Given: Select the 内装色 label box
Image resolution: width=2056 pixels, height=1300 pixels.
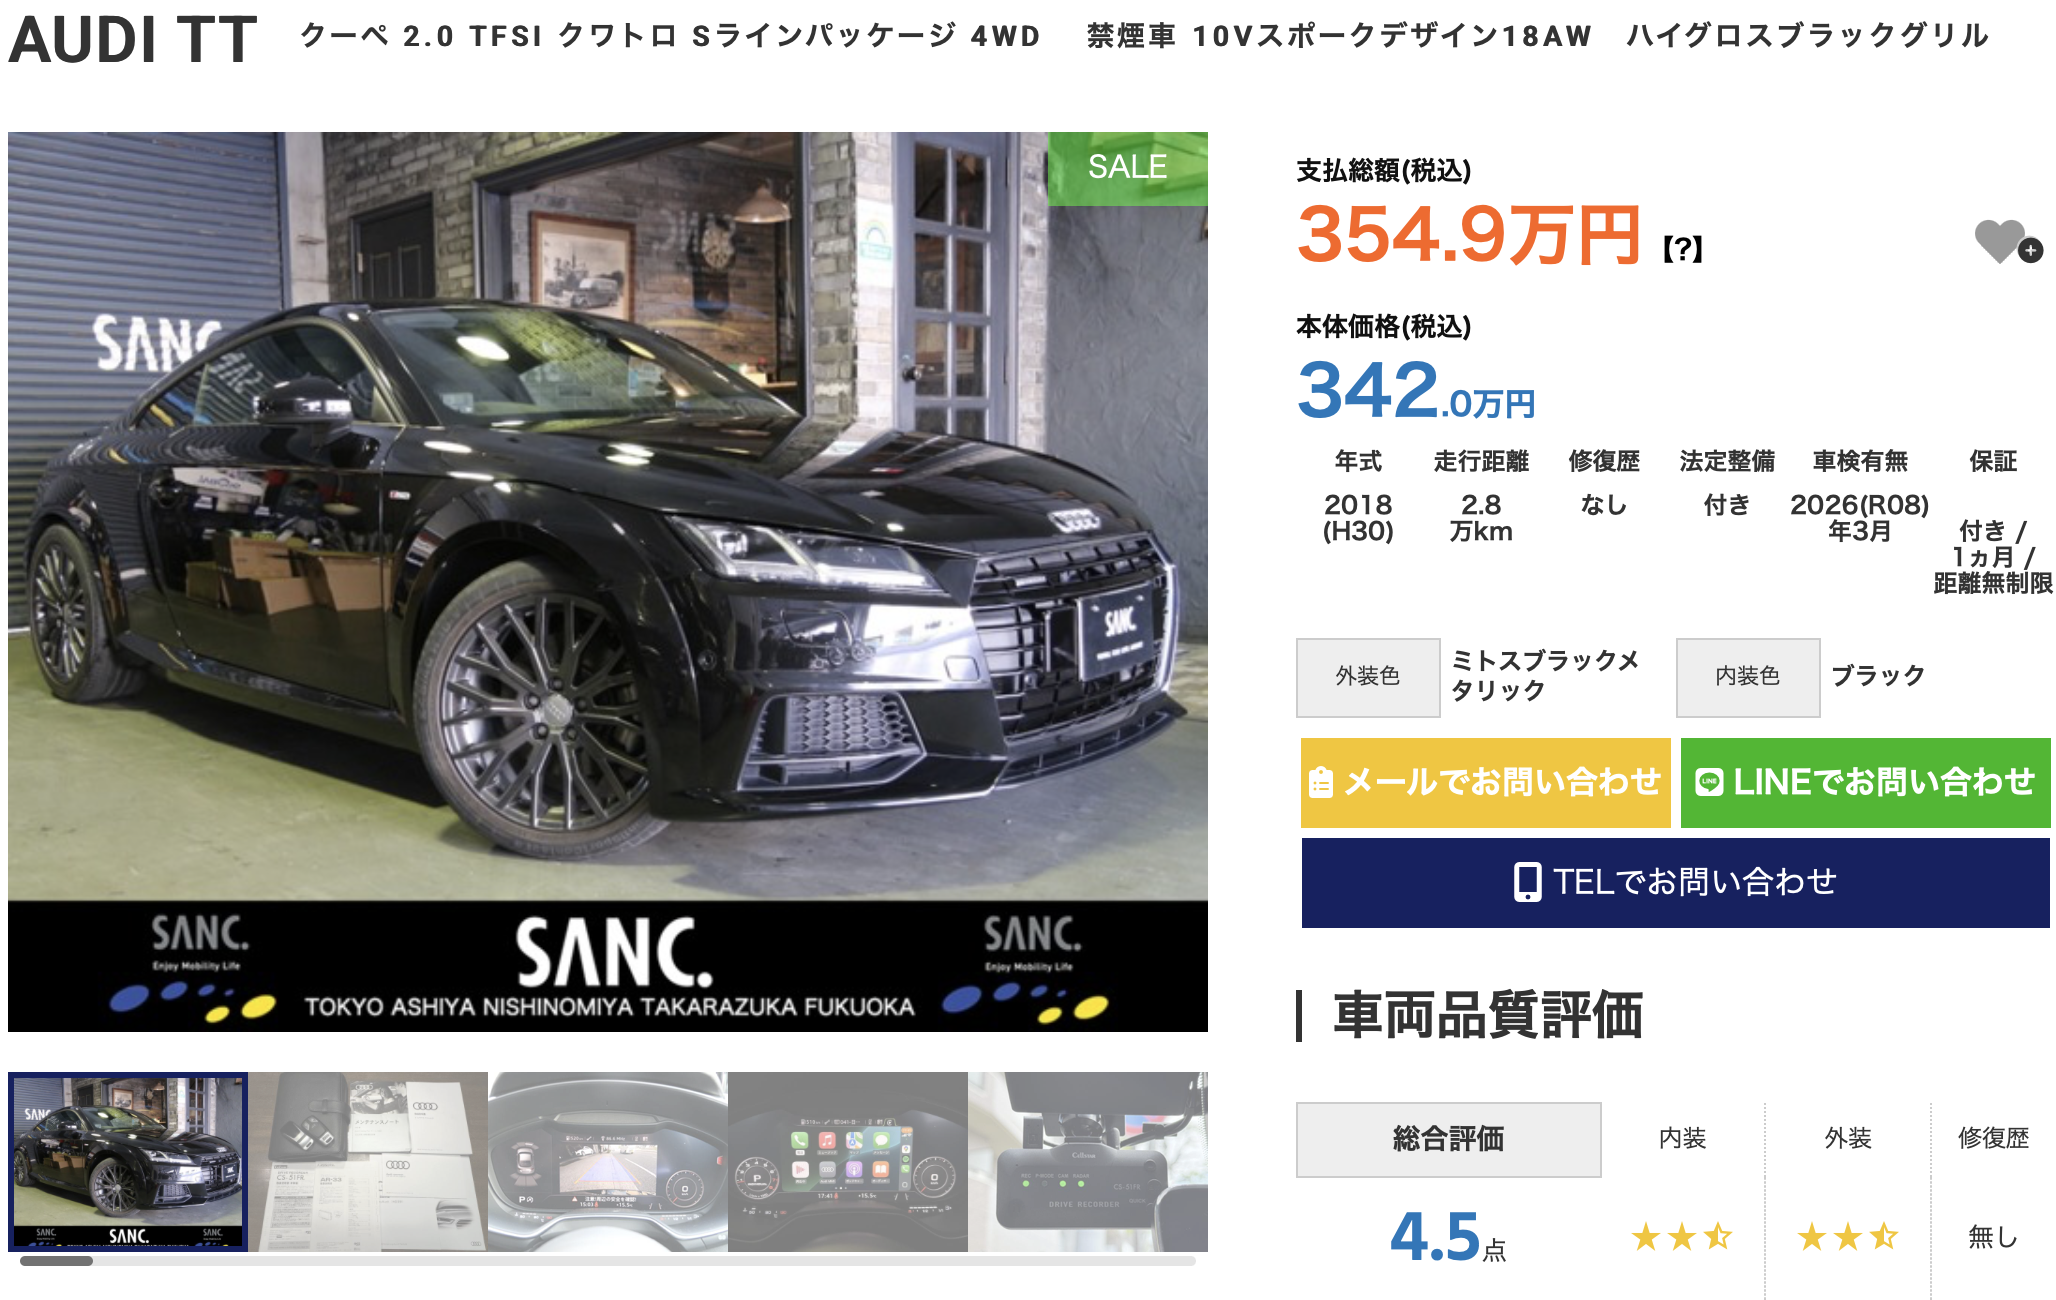Looking at the screenshot, I should click(1748, 677).
